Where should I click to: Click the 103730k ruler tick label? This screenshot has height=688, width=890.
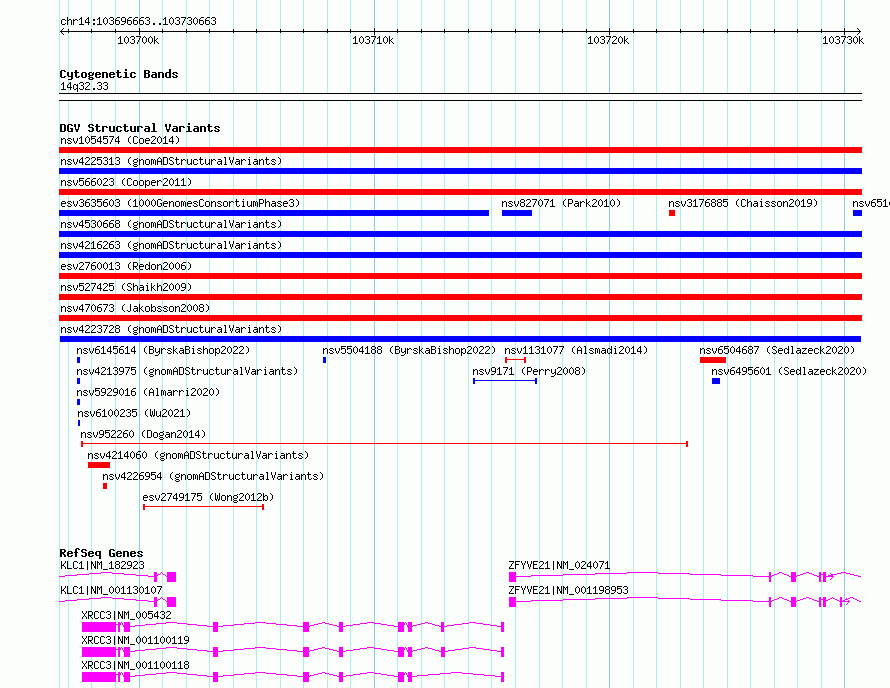(843, 40)
